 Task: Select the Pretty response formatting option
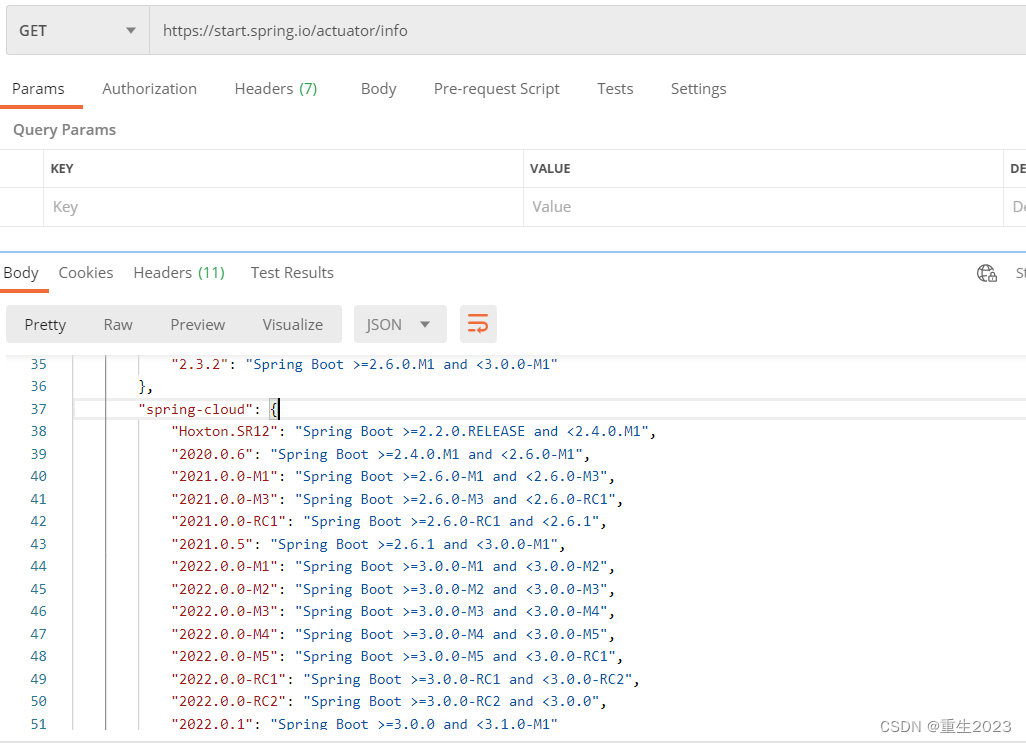[x=45, y=324]
